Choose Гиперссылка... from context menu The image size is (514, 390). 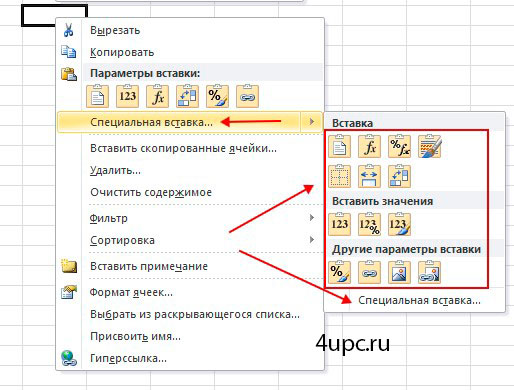(x=128, y=359)
